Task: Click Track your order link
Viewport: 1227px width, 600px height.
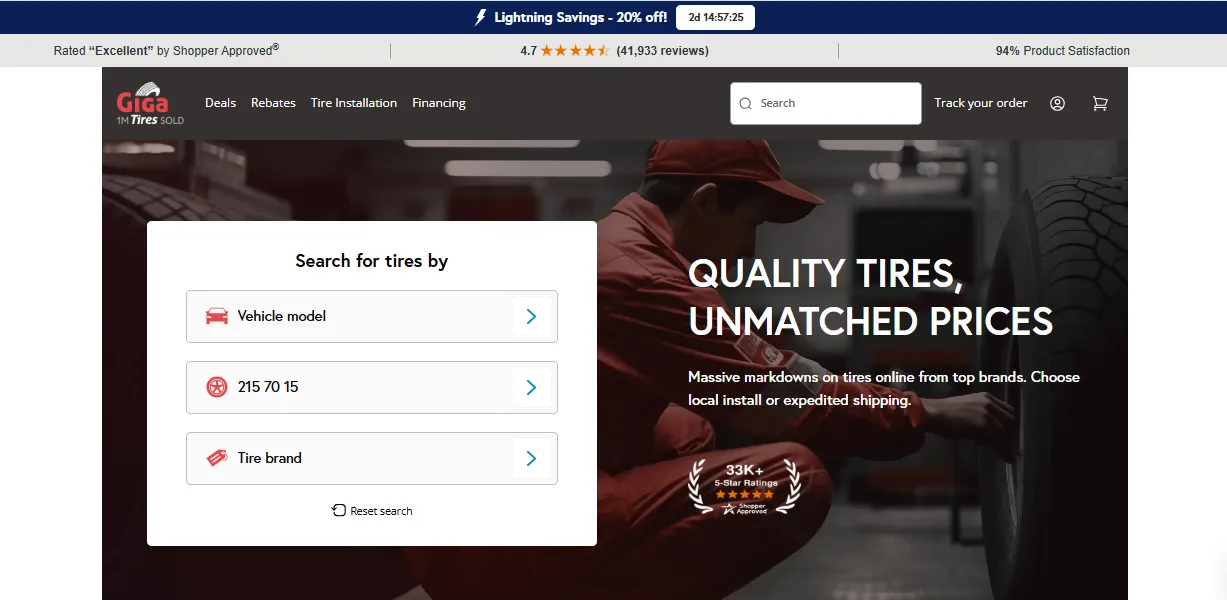Action: (981, 103)
